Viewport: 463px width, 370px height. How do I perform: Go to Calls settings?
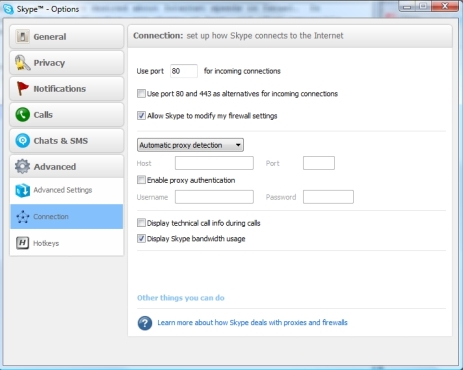pyautogui.click(x=67, y=115)
